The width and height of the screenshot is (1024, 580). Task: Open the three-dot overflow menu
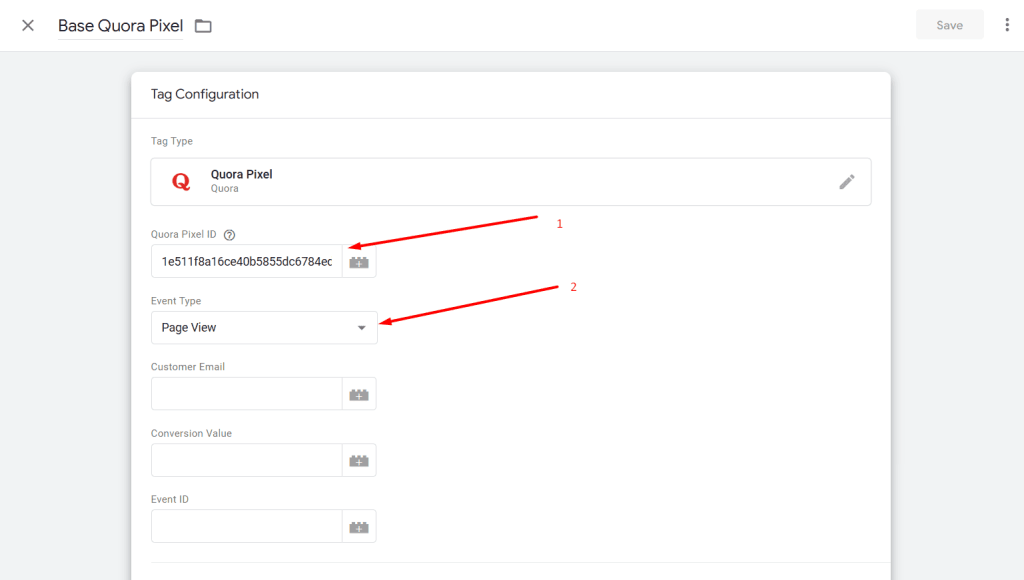(x=1007, y=23)
